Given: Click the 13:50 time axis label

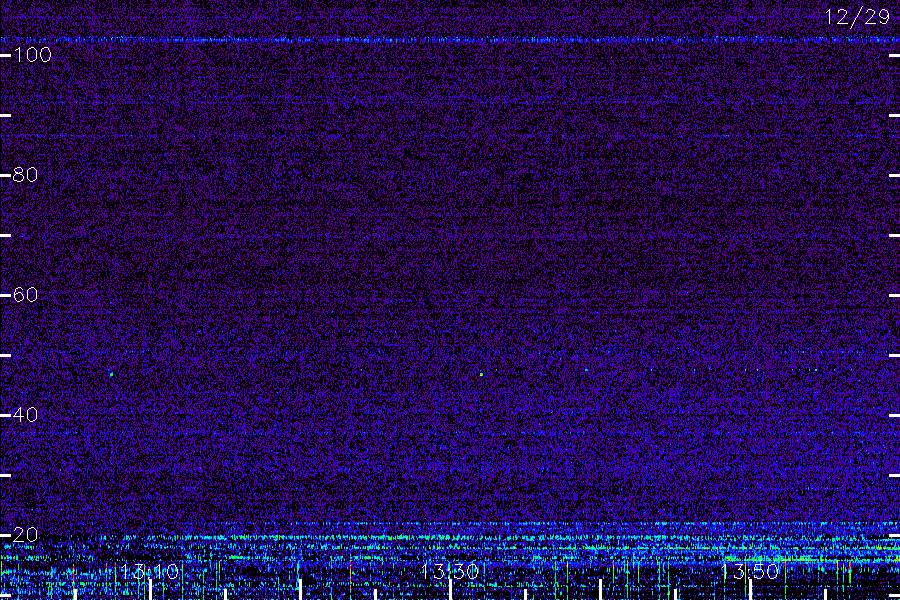Looking at the screenshot, I should [x=750, y=571].
